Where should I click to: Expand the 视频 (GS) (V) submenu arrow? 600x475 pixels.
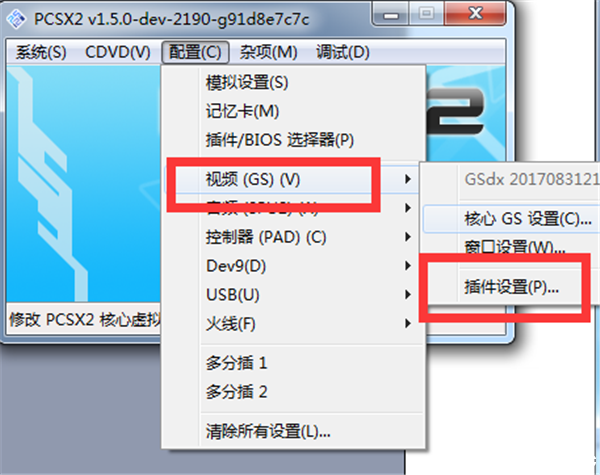[408, 179]
